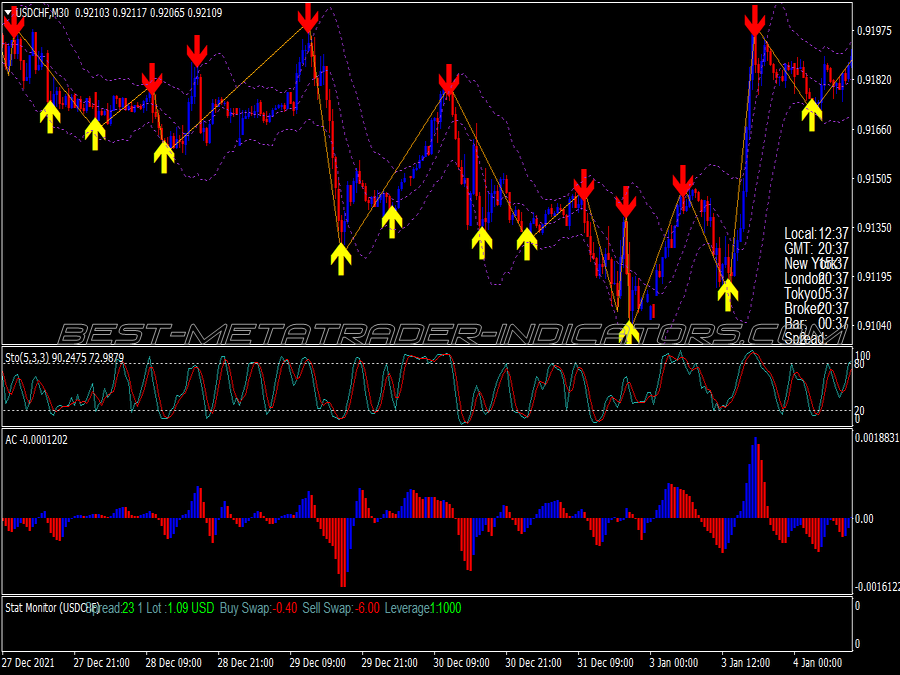Click the Tokyo 05:37 clock line

click(x=816, y=293)
